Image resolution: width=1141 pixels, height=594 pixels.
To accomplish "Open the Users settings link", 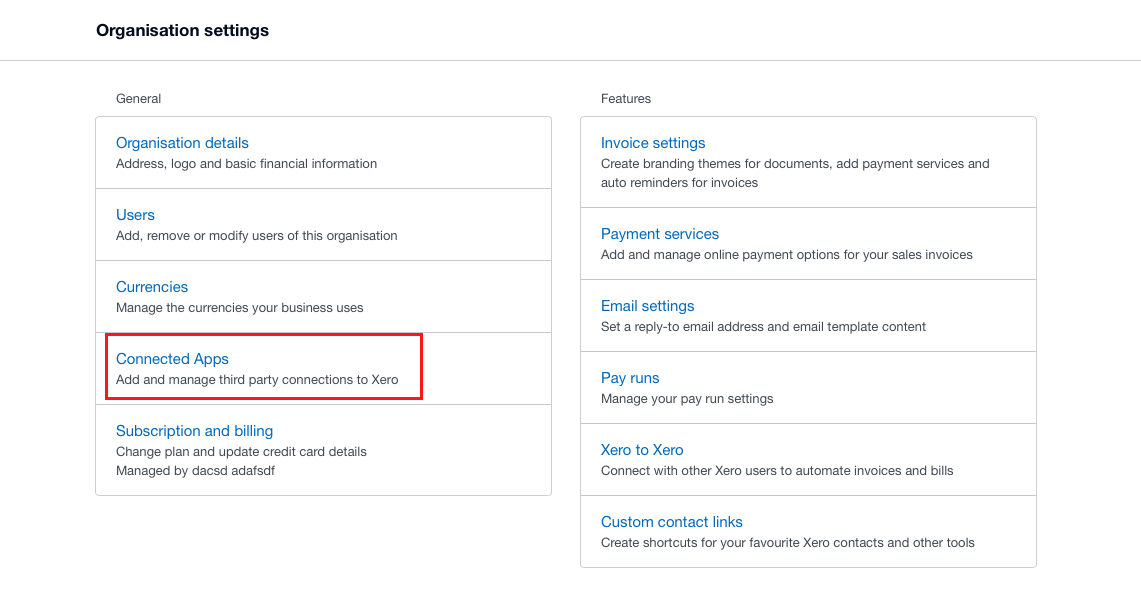I will click(135, 215).
